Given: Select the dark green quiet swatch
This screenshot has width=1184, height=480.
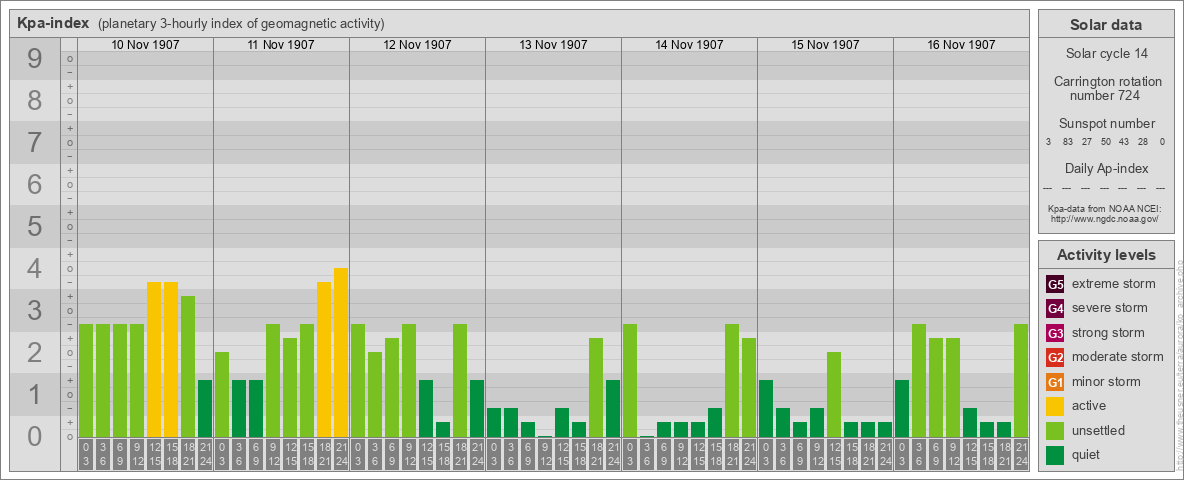Looking at the screenshot, I should tap(1055, 454).
